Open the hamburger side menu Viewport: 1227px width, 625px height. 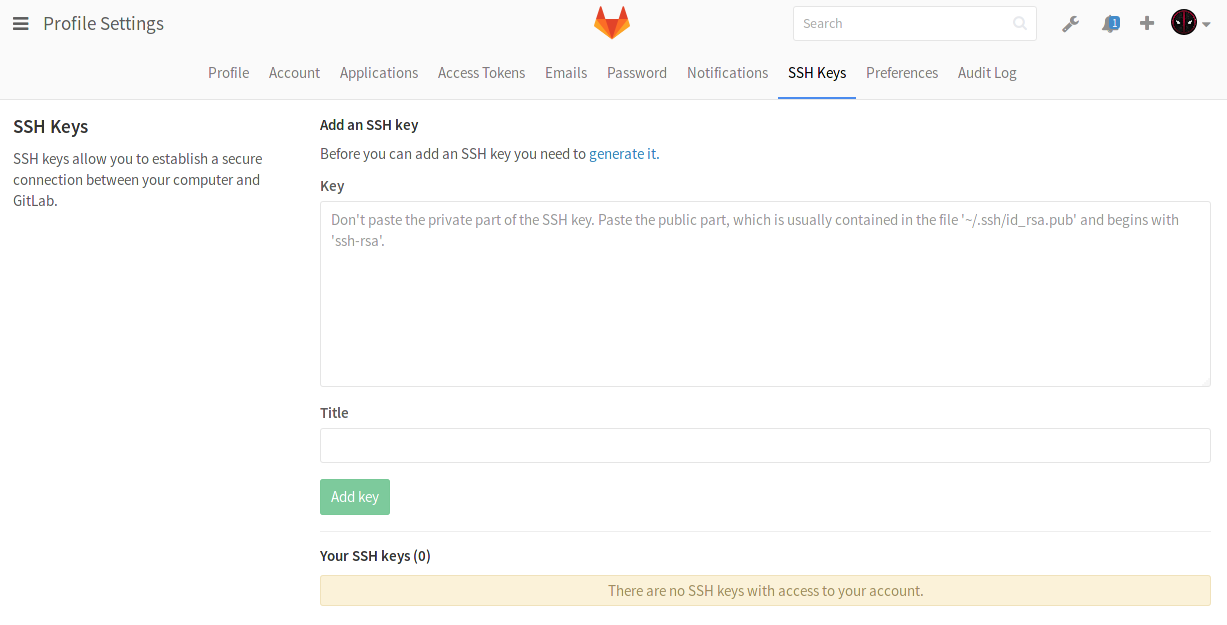pos(20,24)
